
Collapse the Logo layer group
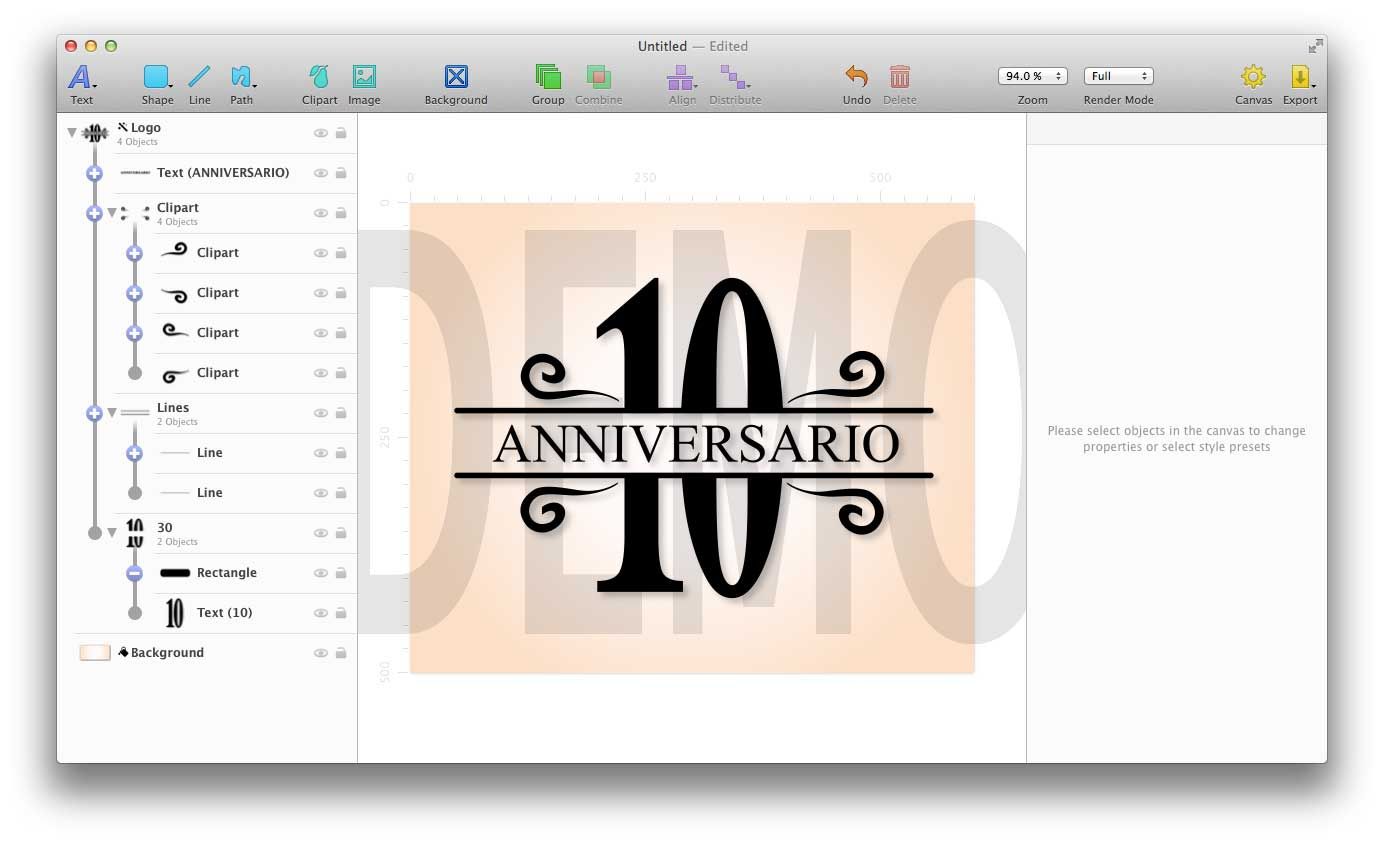click(x=72, y=132)
